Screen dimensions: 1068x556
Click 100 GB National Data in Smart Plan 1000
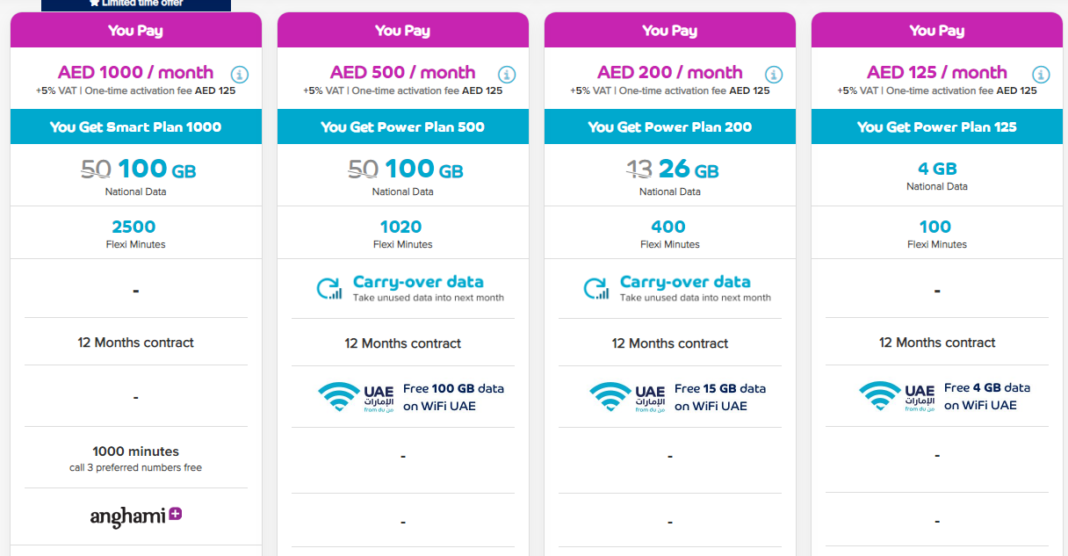(157, 168)
